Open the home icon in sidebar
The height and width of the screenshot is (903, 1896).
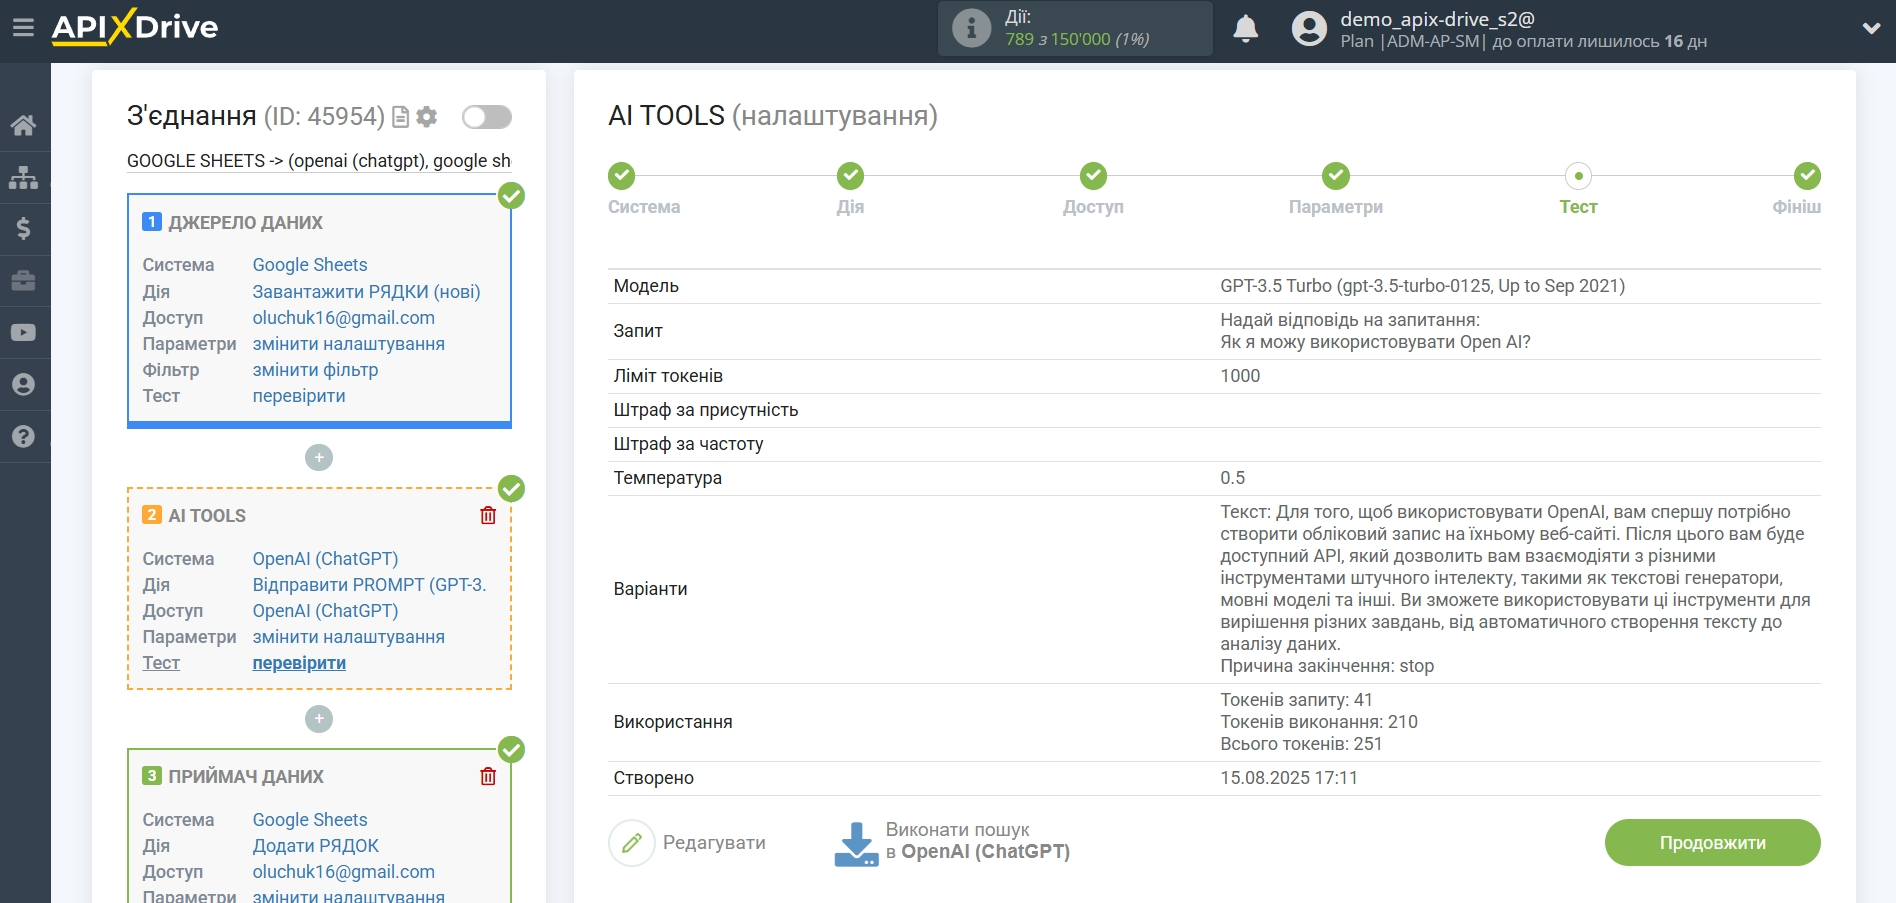tap(23, 125)
